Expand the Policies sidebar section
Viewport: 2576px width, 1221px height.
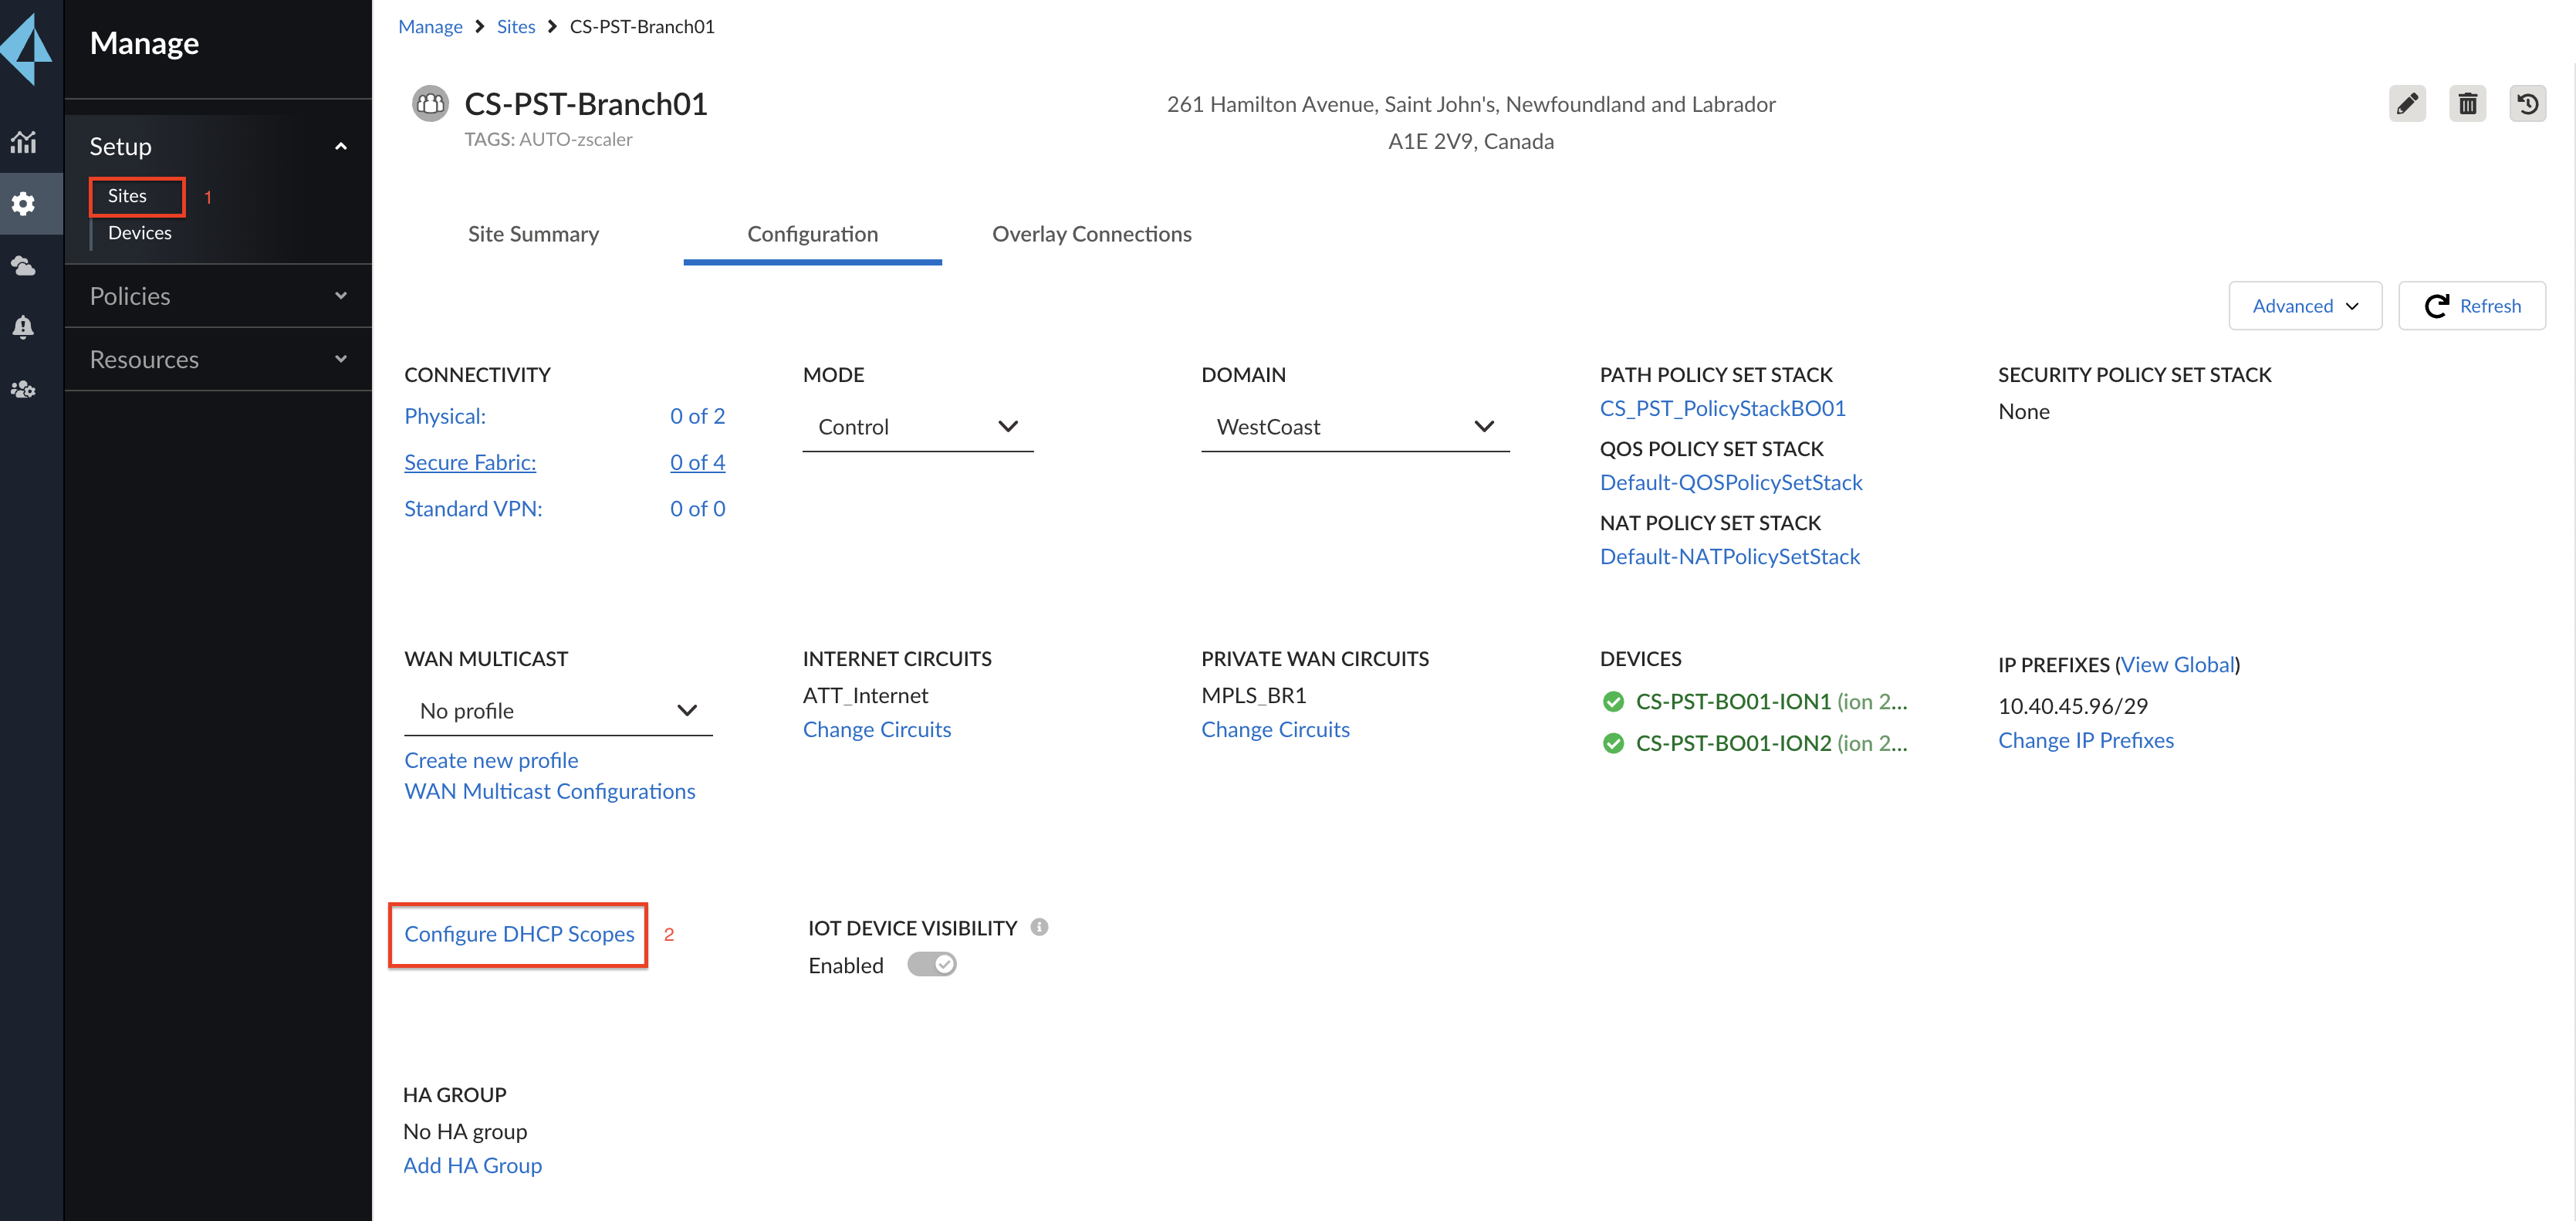pos(217,296)
